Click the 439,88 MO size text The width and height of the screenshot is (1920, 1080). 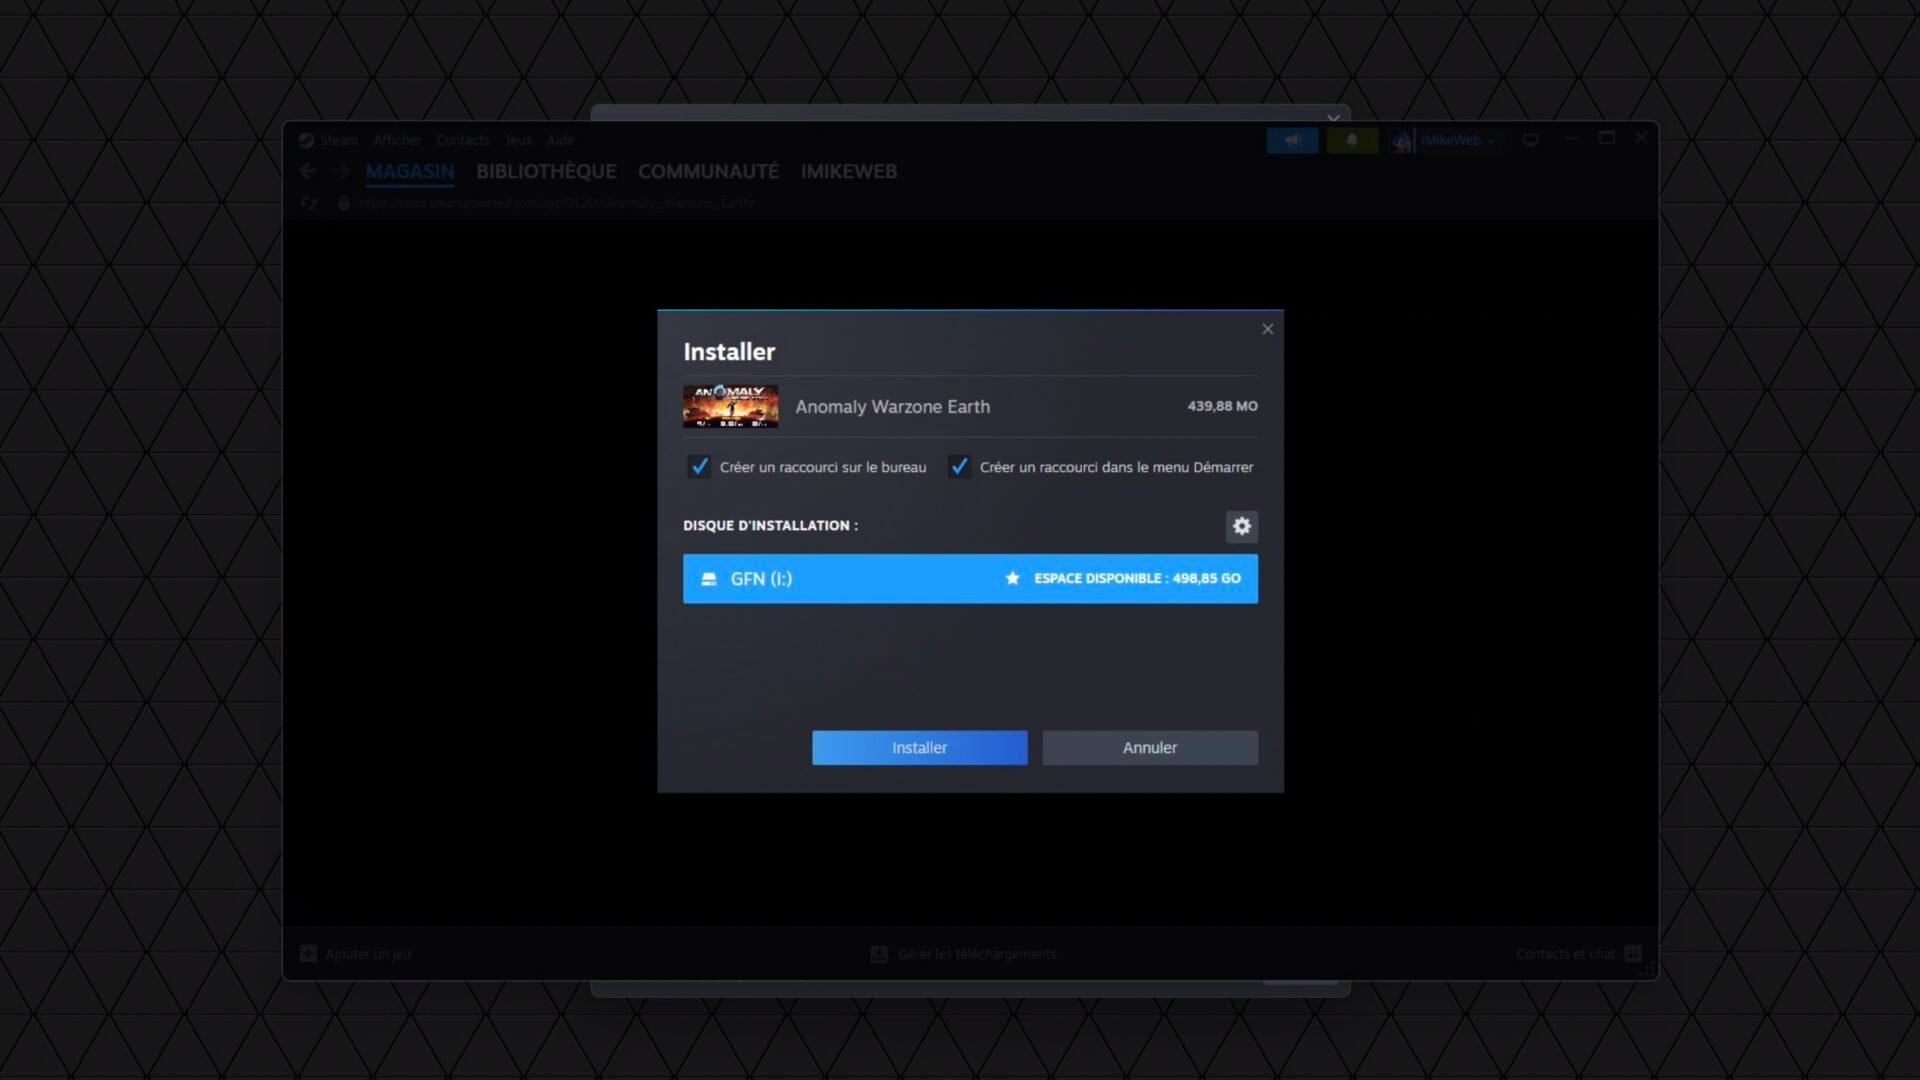(1222, 406)
